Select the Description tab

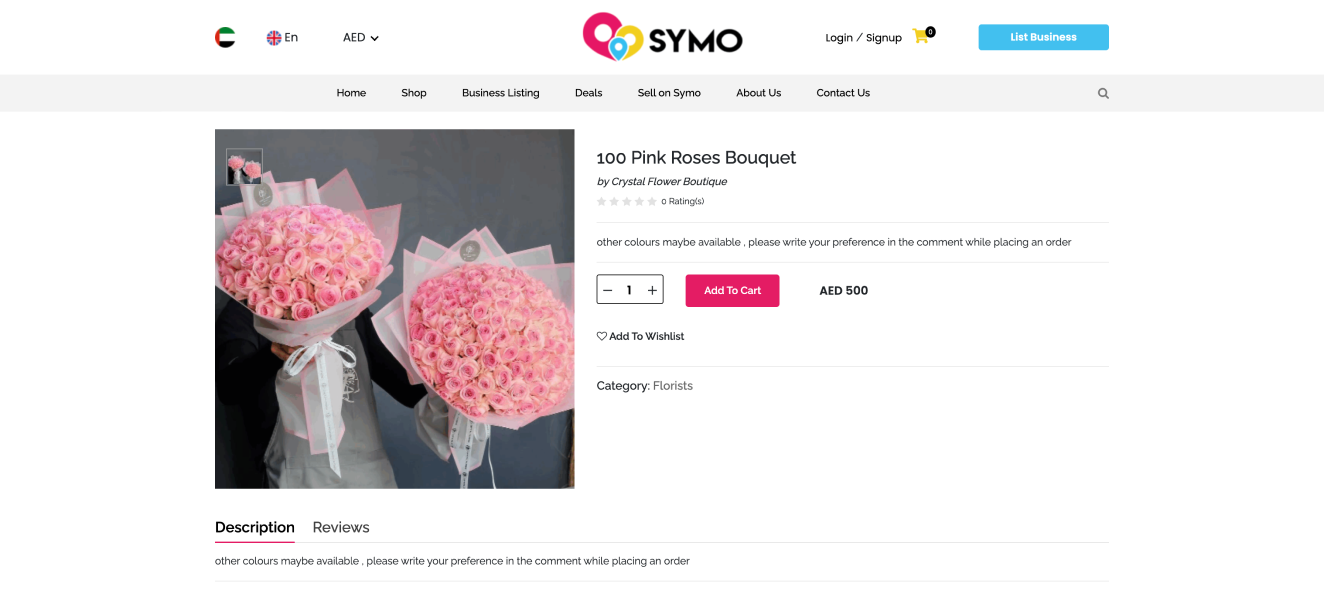tap(255, 527)
